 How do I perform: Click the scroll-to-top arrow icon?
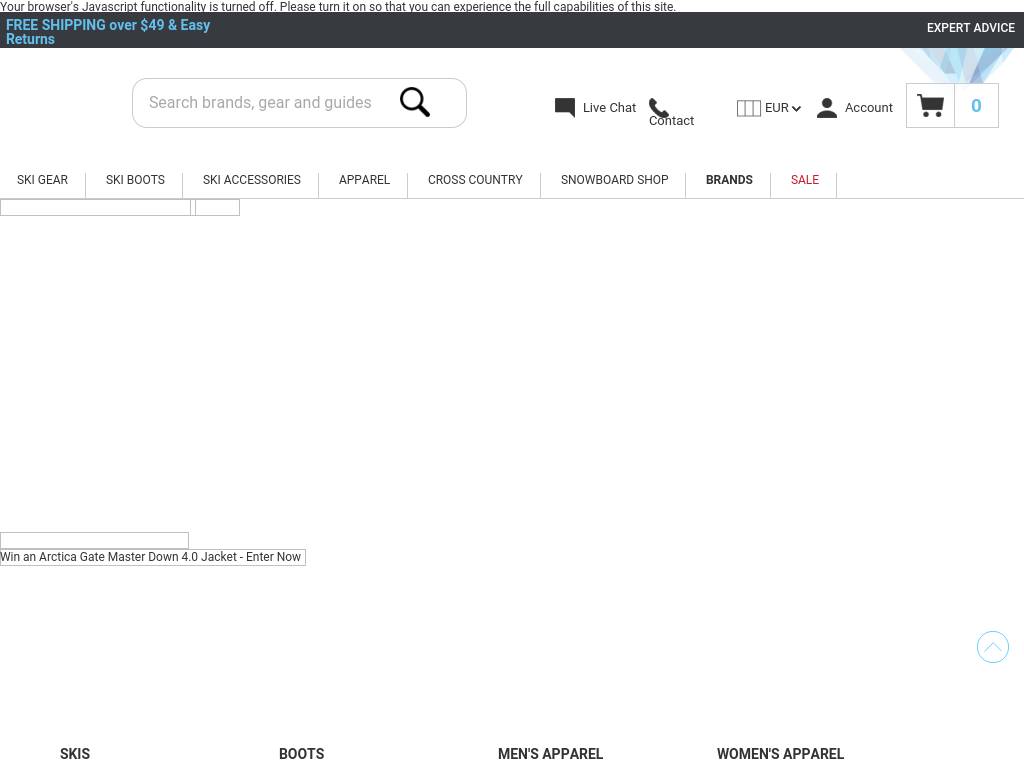(993, 647)
